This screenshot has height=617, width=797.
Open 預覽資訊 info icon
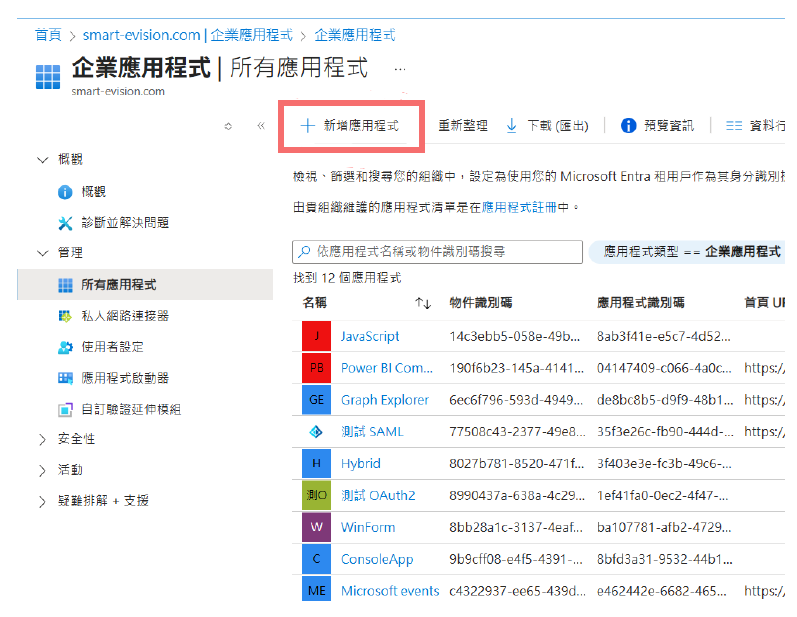pyautogui.click(x=629, y=126)
